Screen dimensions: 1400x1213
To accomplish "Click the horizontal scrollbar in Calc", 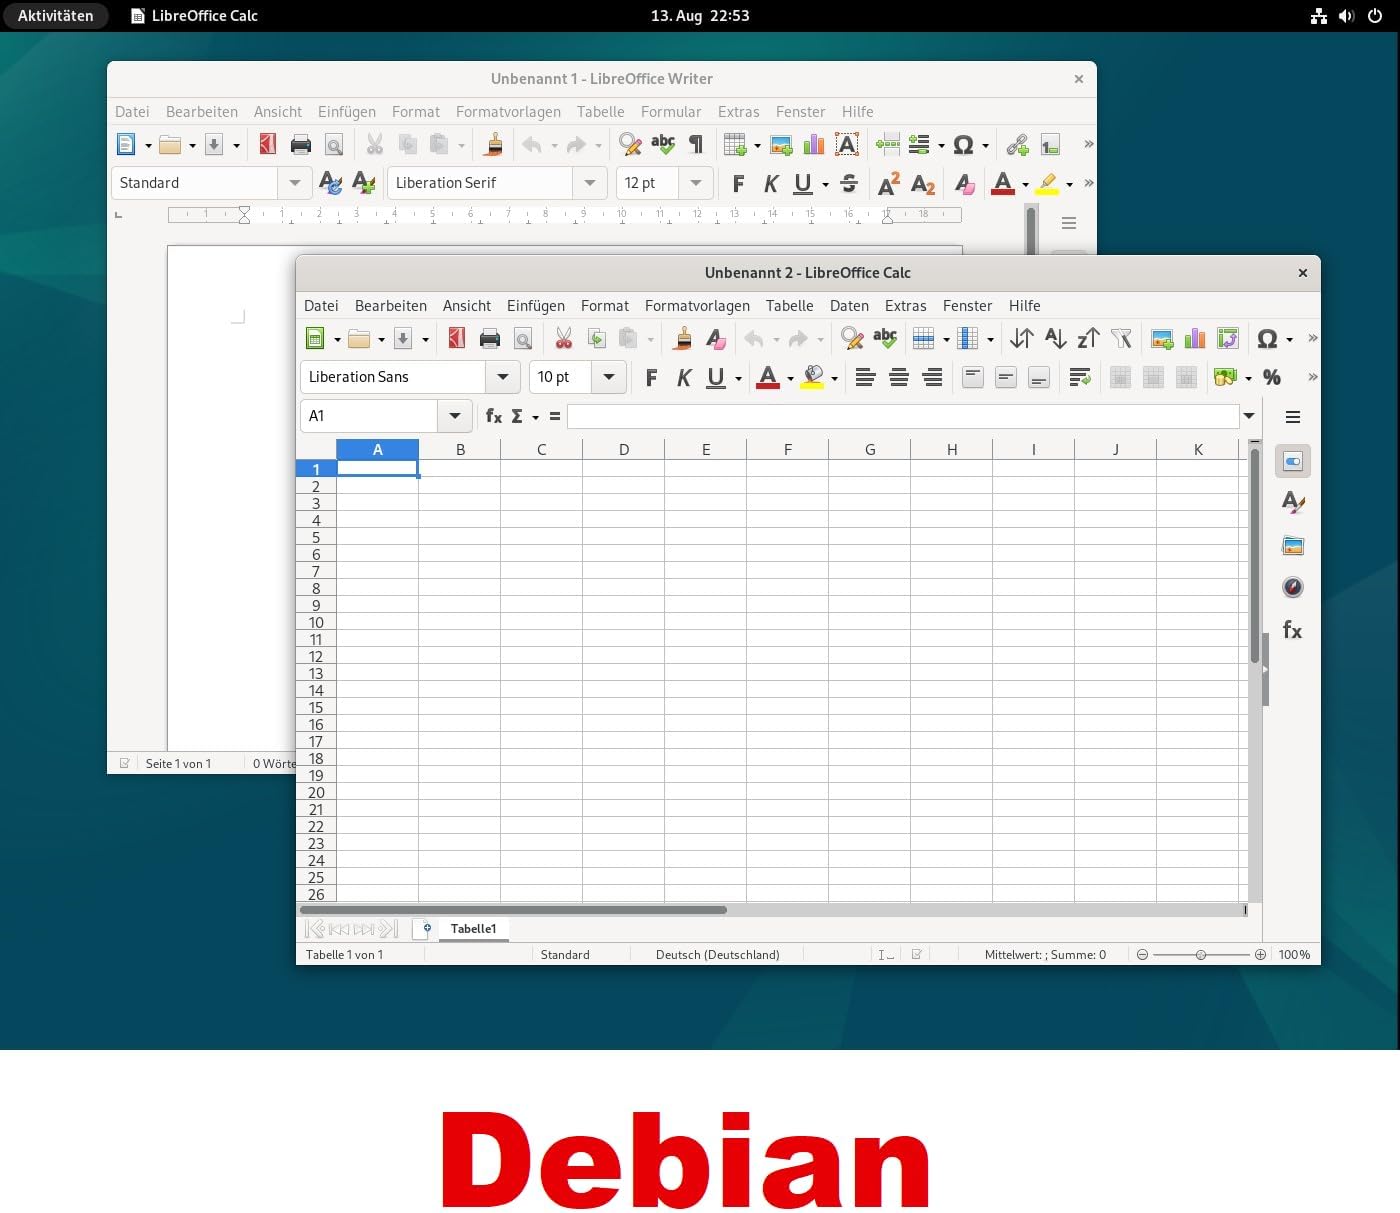I will click(x=514, y=910).
